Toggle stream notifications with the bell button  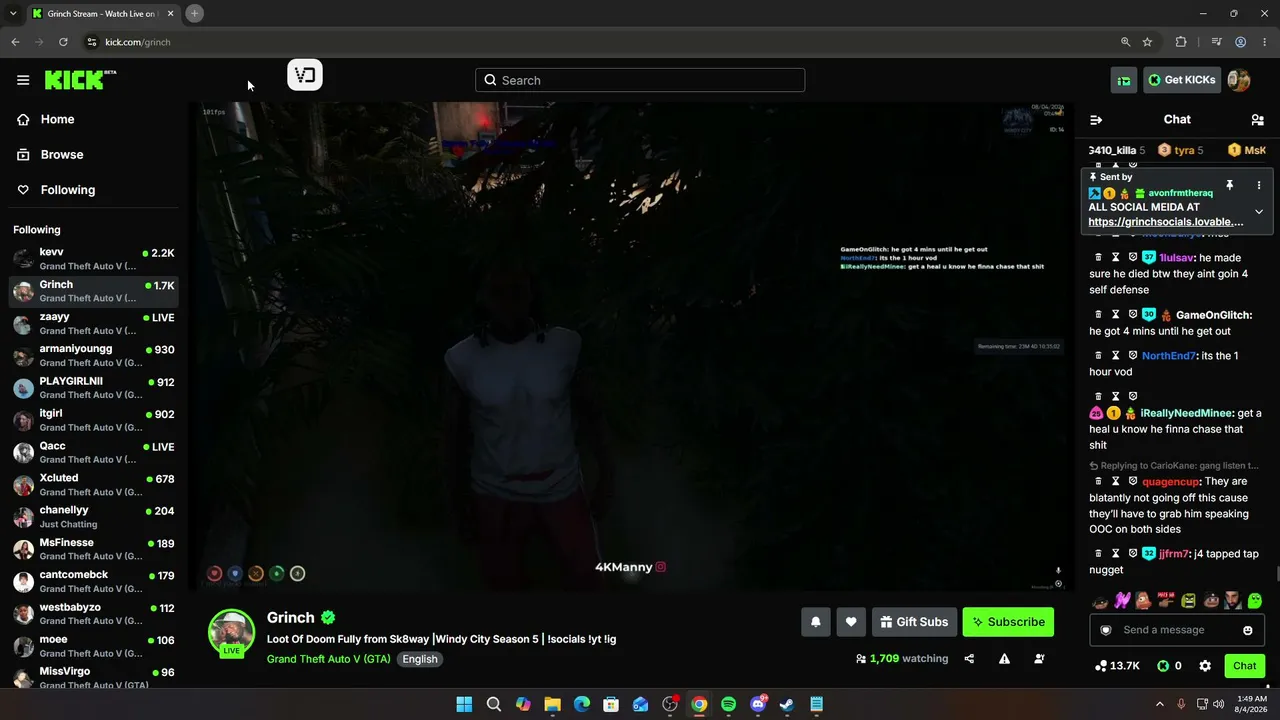[816, 622]
